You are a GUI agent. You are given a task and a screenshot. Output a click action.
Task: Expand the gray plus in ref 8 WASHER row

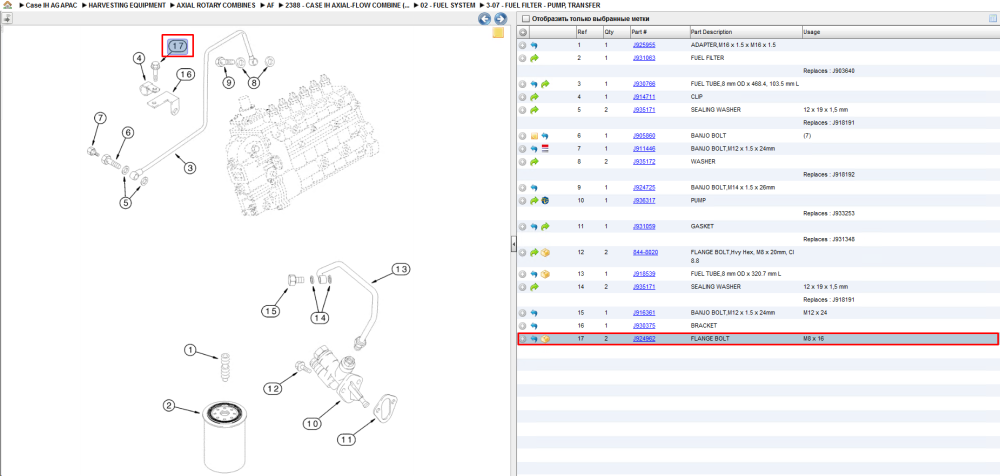523,161
